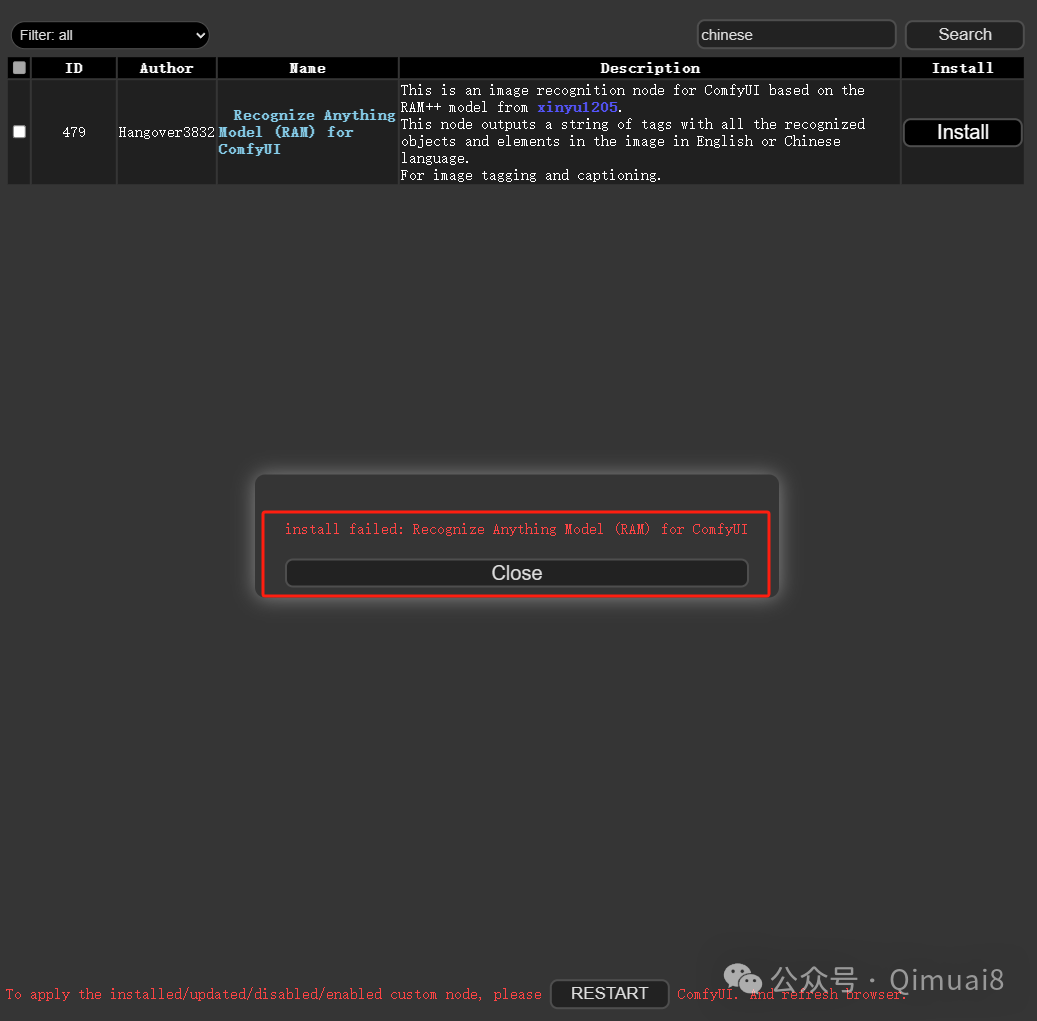This screenshot has width=1037, height=1021.
Task: Open the Filter: all dropdown
Action: click(x=110, y=35)
